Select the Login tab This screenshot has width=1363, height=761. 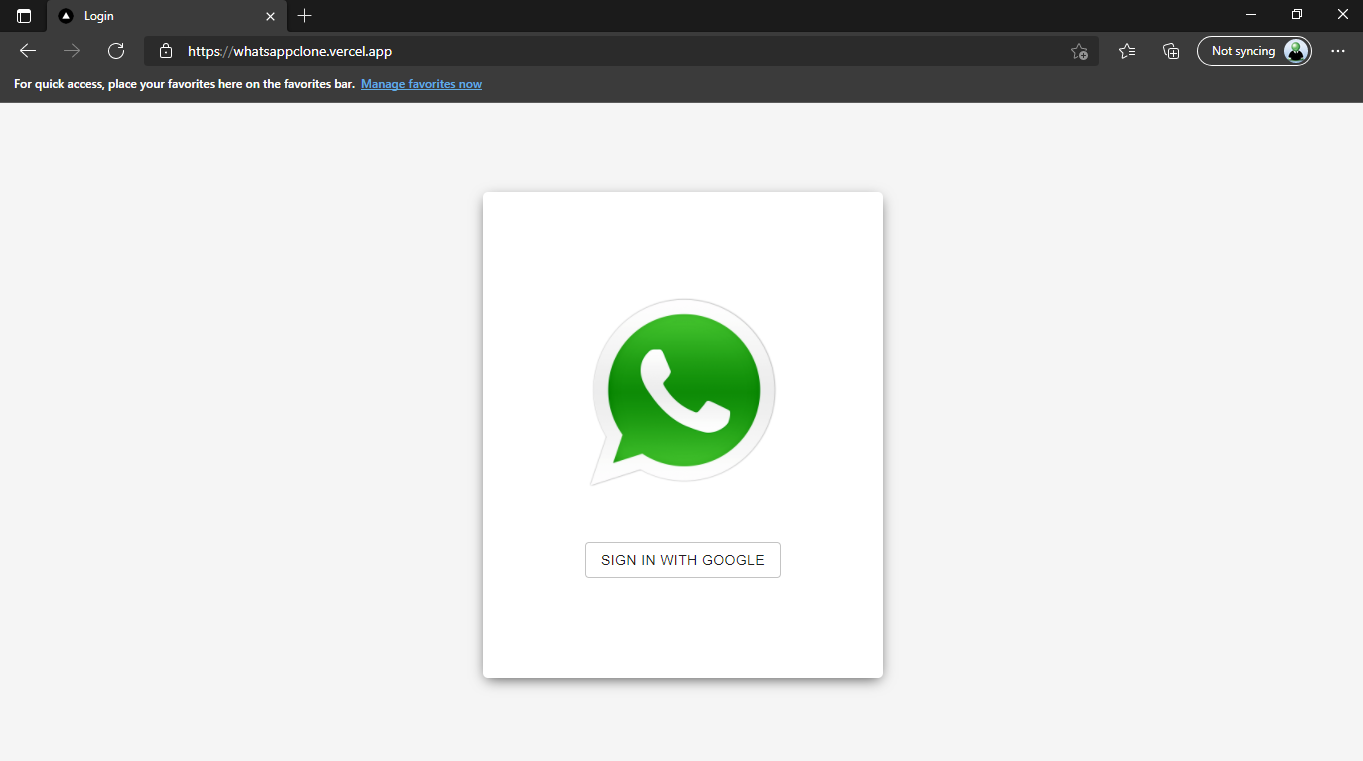(x=167, y=16)
